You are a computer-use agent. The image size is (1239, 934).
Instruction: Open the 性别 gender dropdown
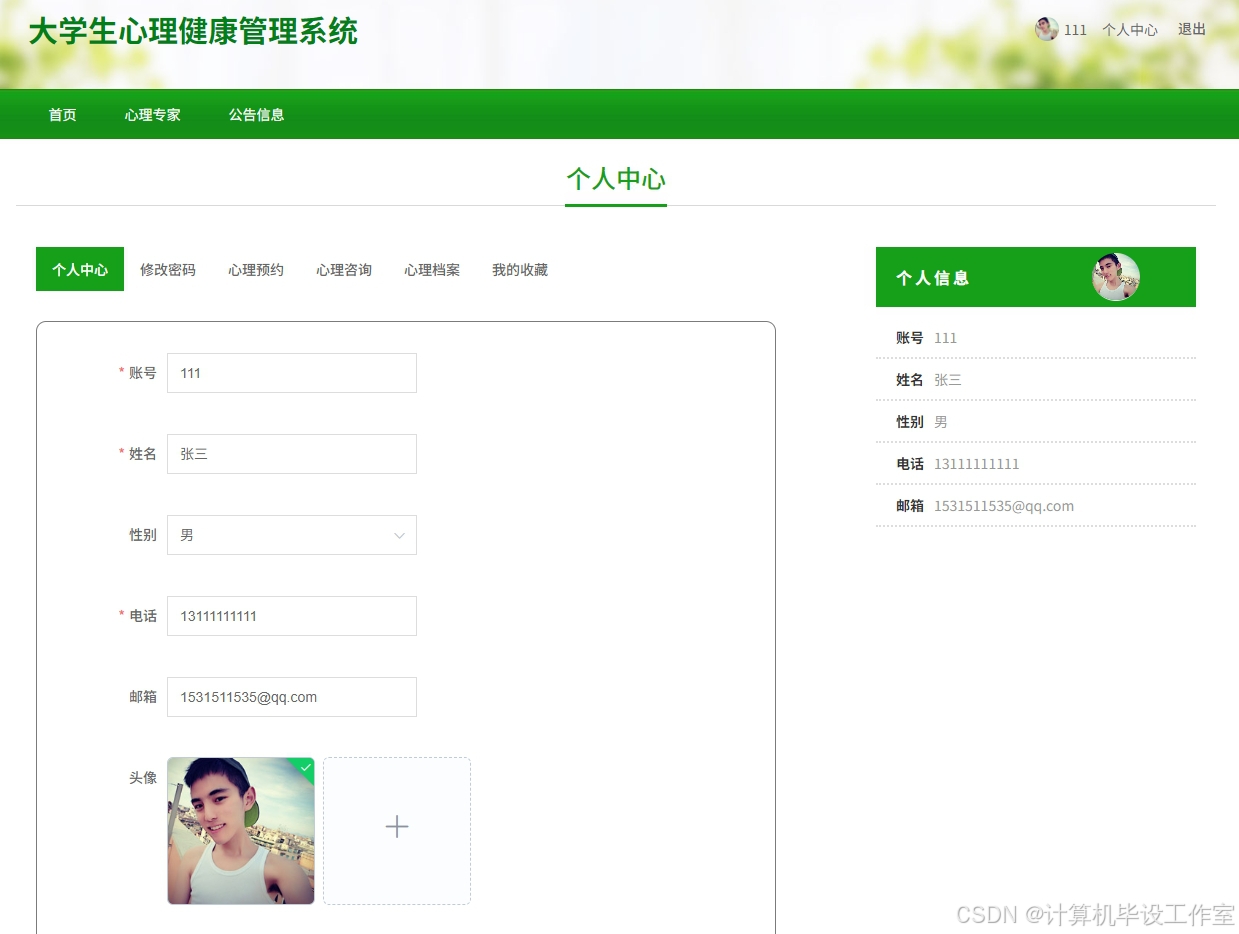pyautogui.click(x=291, y=535)
